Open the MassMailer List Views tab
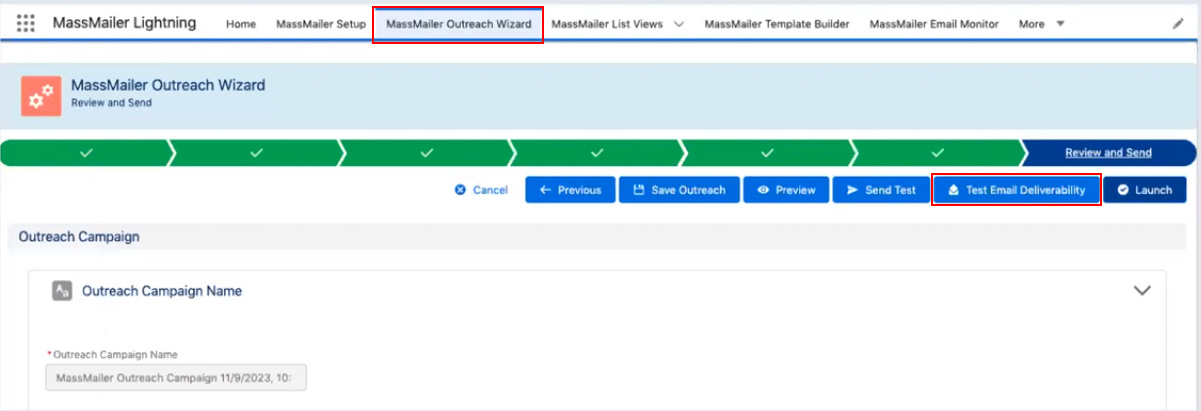The height and width of the screenshot is (411, 1201). (607, 24)
